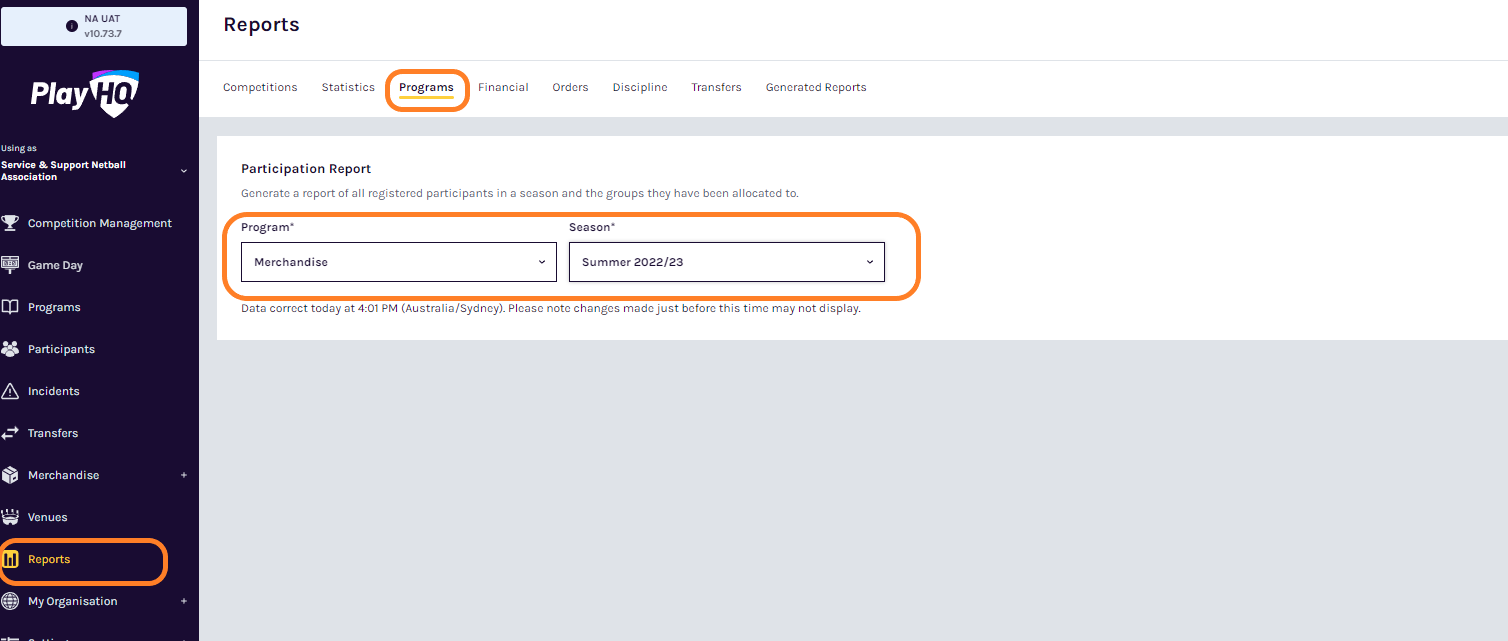Open Competition Management in sidebar
This screenshot has height=641, width=1508.
click(99, 223)
